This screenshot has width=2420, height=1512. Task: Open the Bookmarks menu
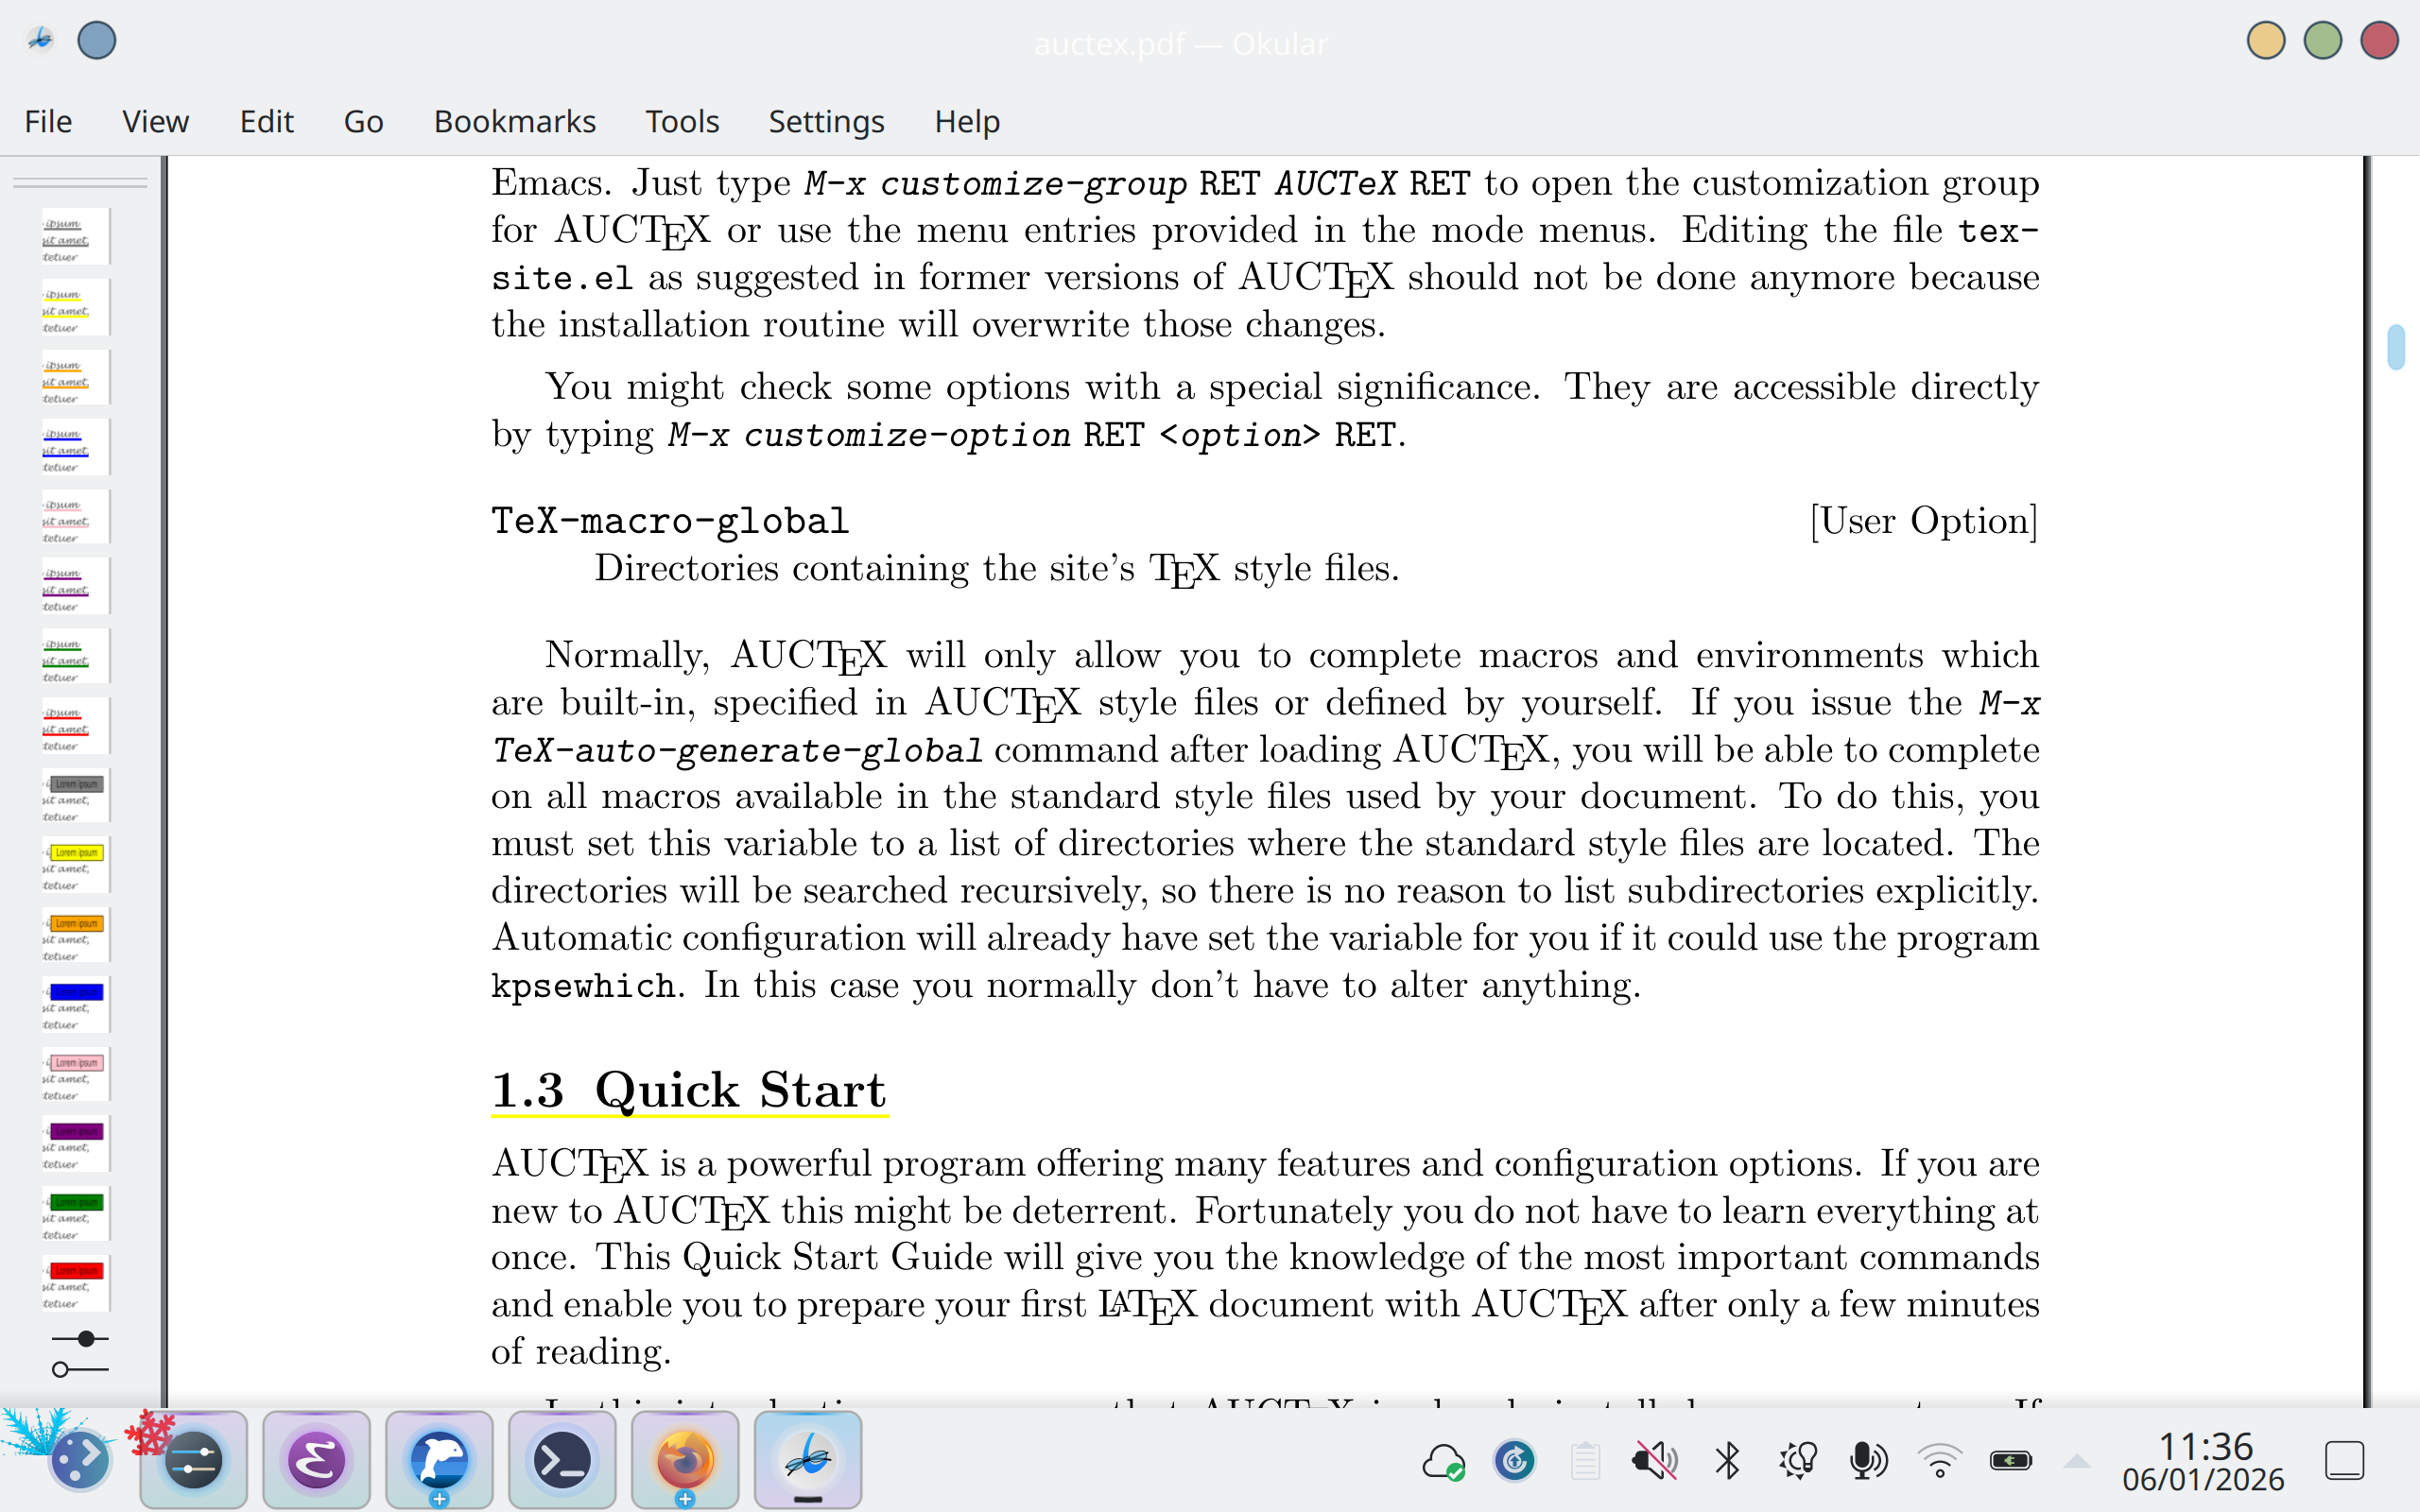tap(514, 121)
